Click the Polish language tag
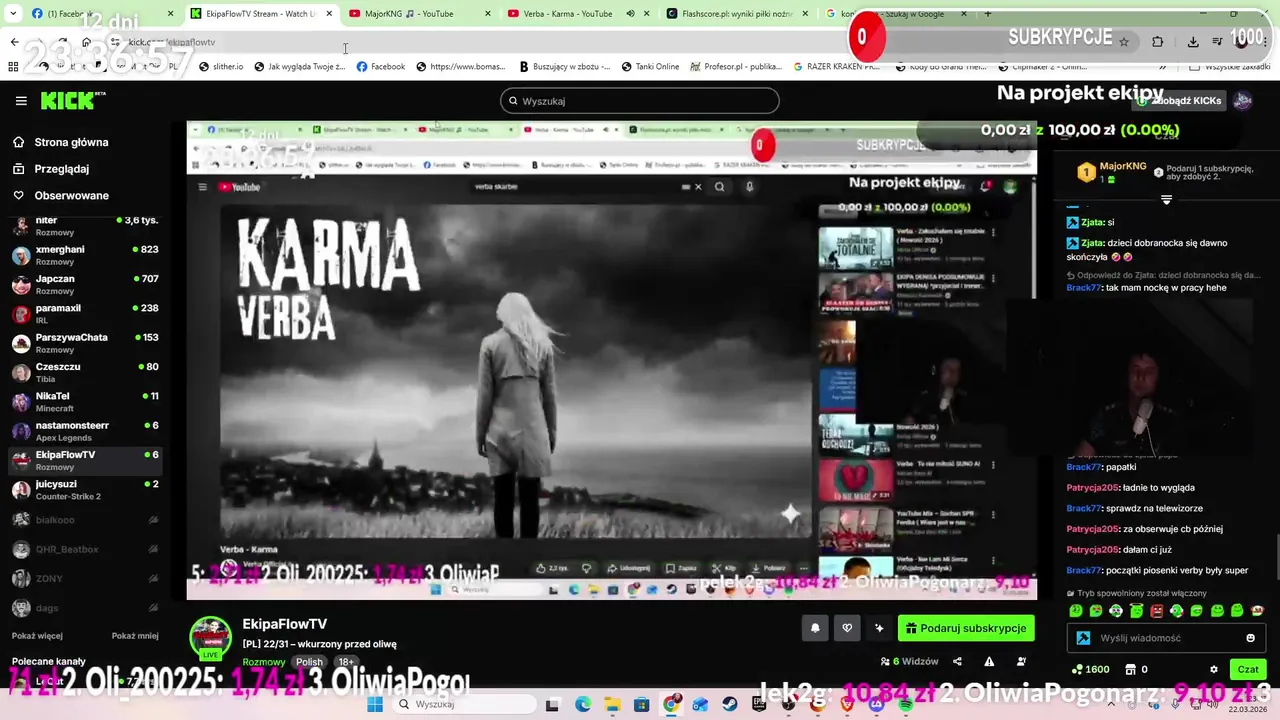1280x720 pixels. point(309,662)
